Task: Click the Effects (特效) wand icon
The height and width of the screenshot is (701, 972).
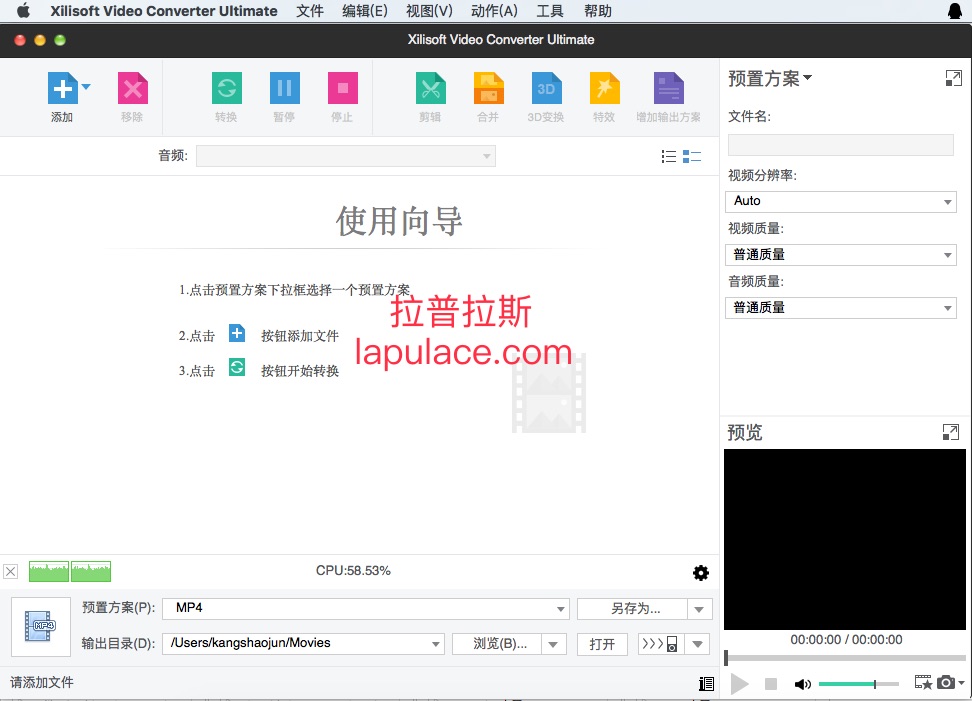Action: click(x=604, y=89)
